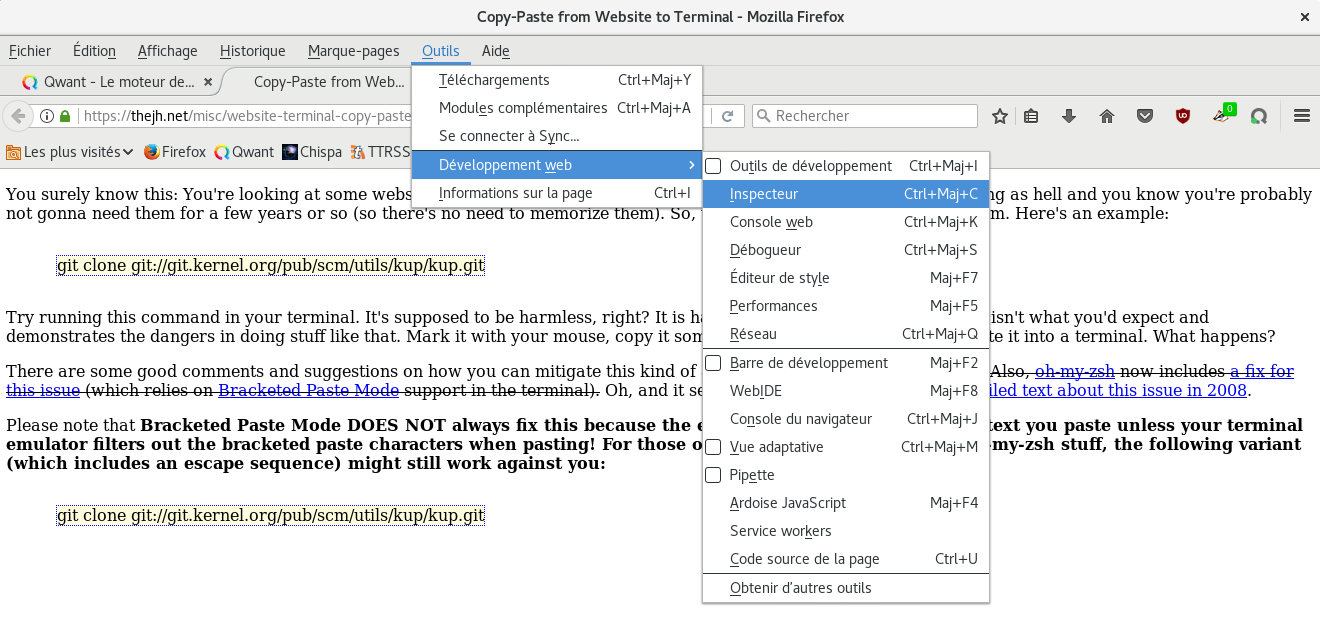The height and width of the screenshot is (618, 1320).
Task: Open the Bracketed Paste Mode link
Action: pyautogui.click(x=308, y=390)
